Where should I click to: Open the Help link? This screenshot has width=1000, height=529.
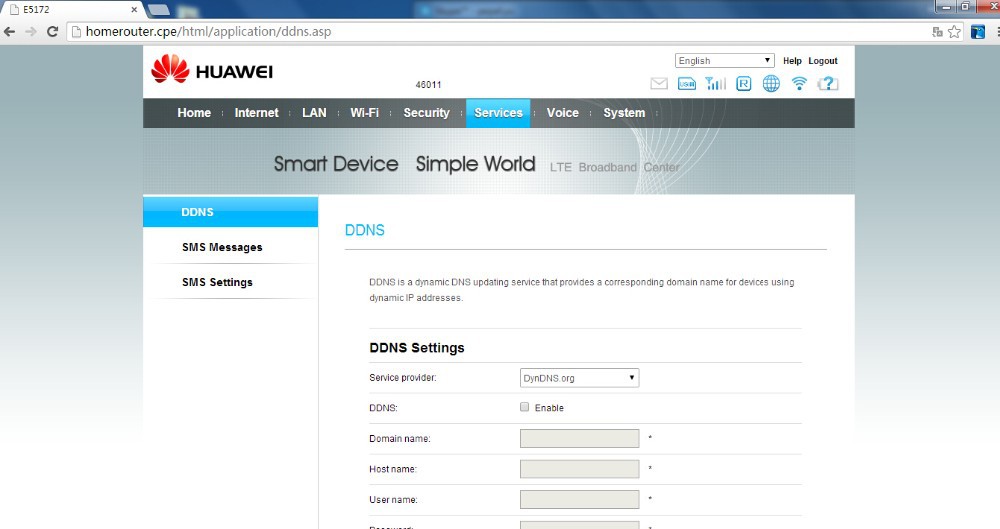click(x=792, y=61)
